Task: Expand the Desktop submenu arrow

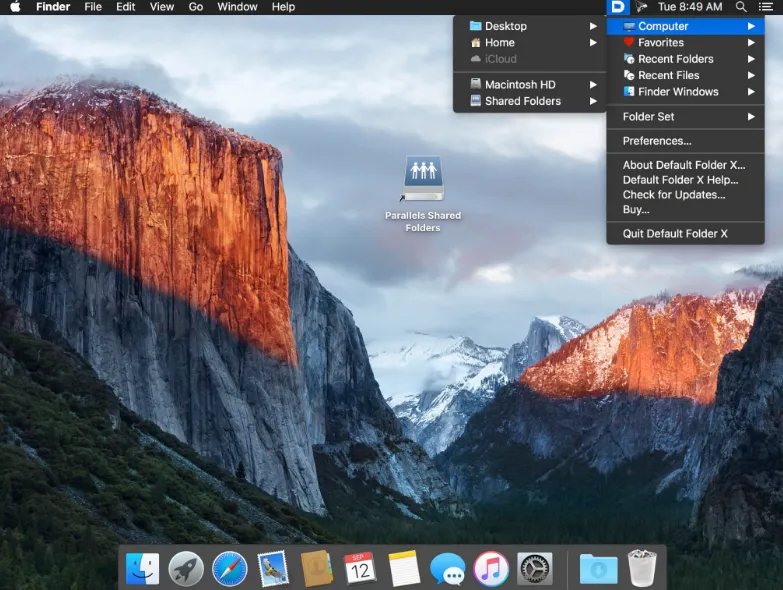Action: point(593,26)
